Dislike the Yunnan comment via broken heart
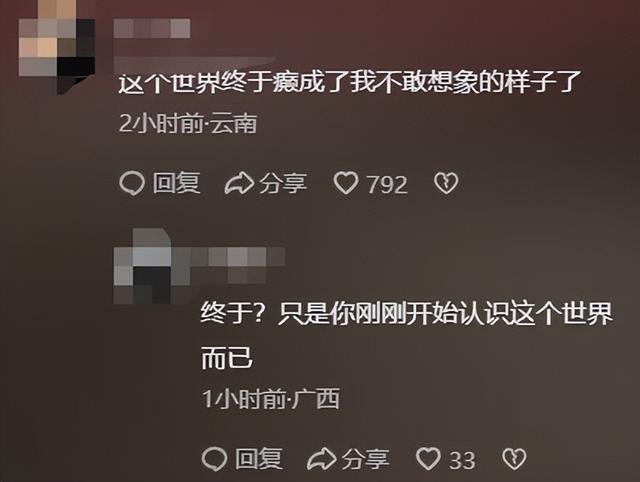This screenshot has height=482, width=640. coord(446,183)
